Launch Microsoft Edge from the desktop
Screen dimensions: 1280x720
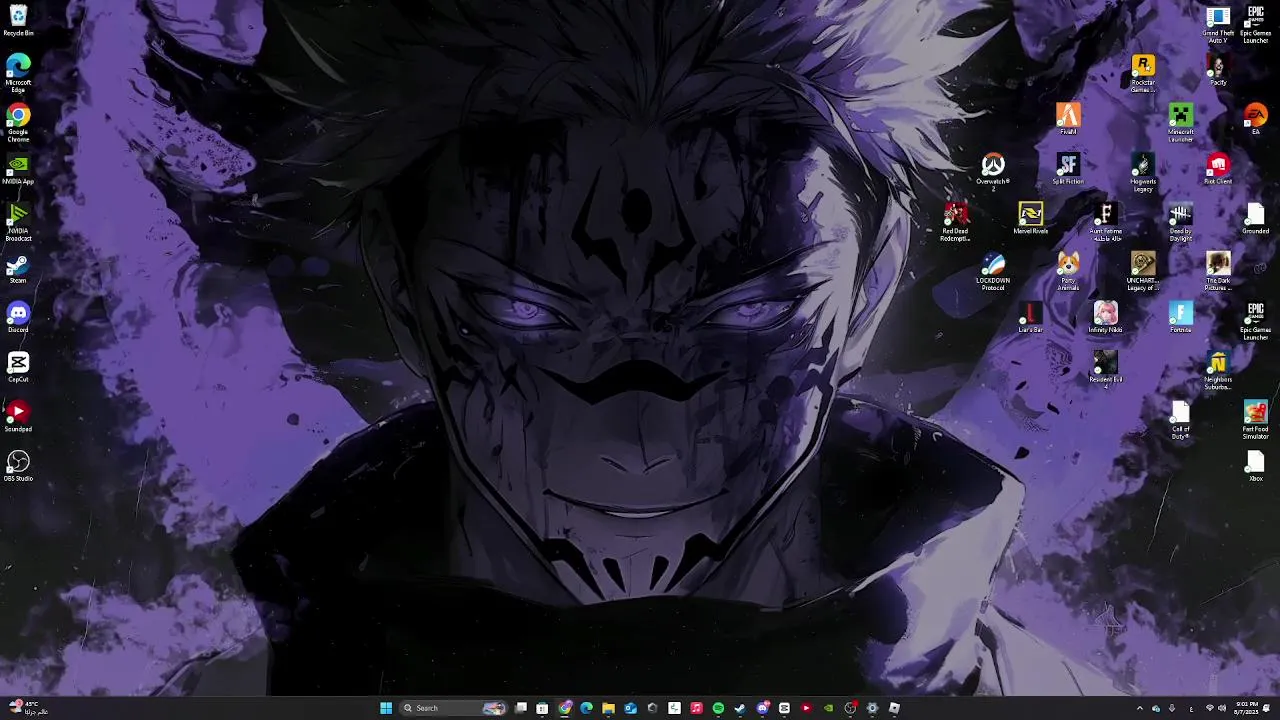point(18,74)
